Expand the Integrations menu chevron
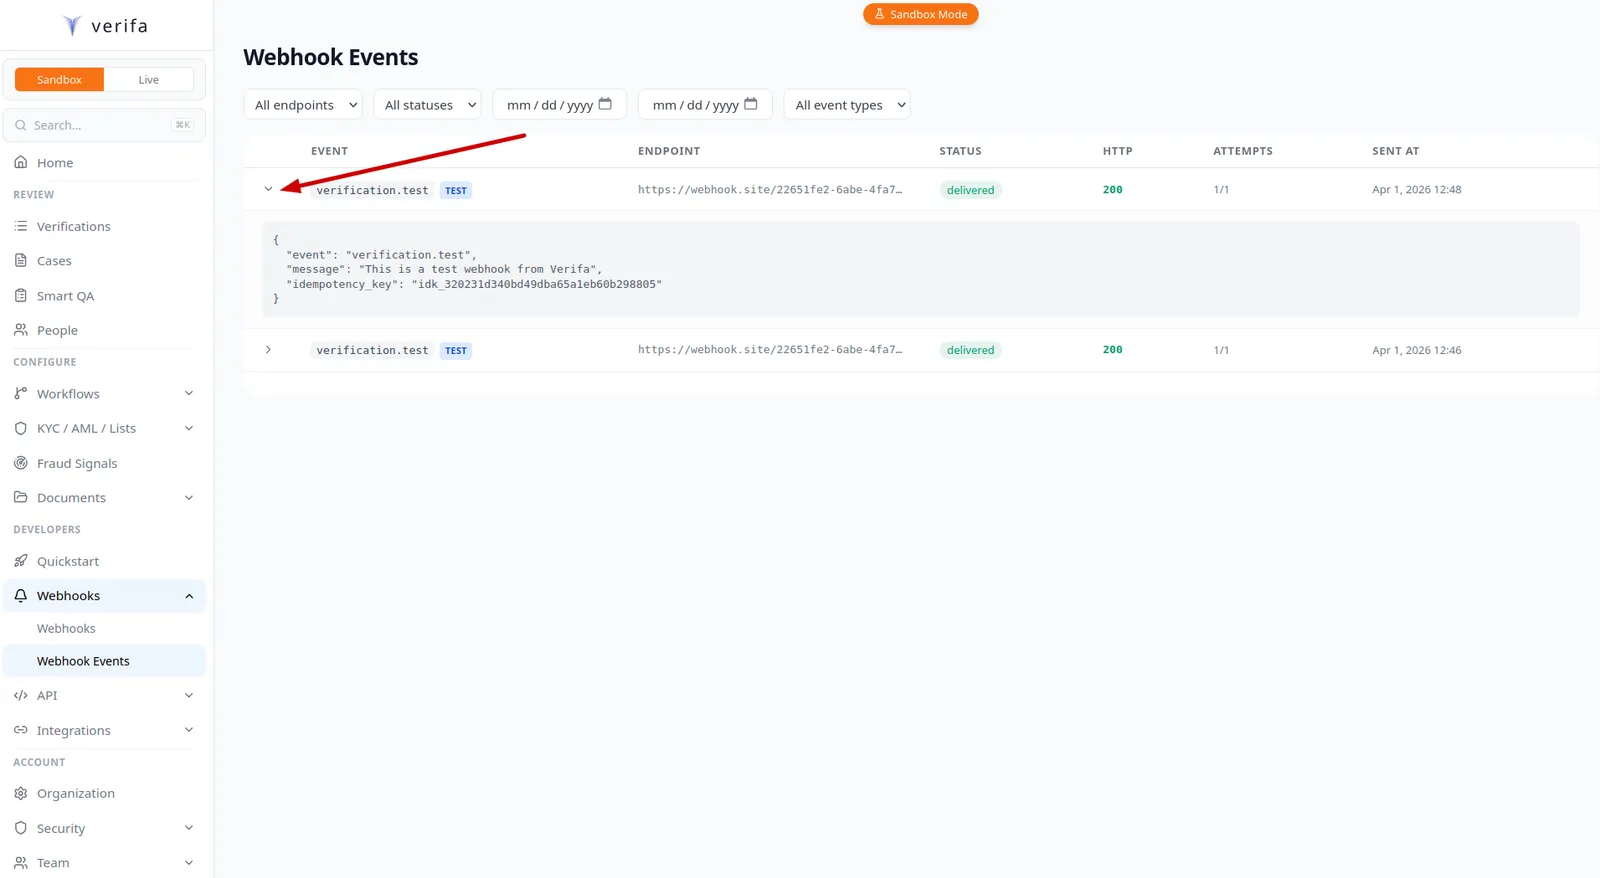This screenshot has width=1600, height=878. [189, 730]
